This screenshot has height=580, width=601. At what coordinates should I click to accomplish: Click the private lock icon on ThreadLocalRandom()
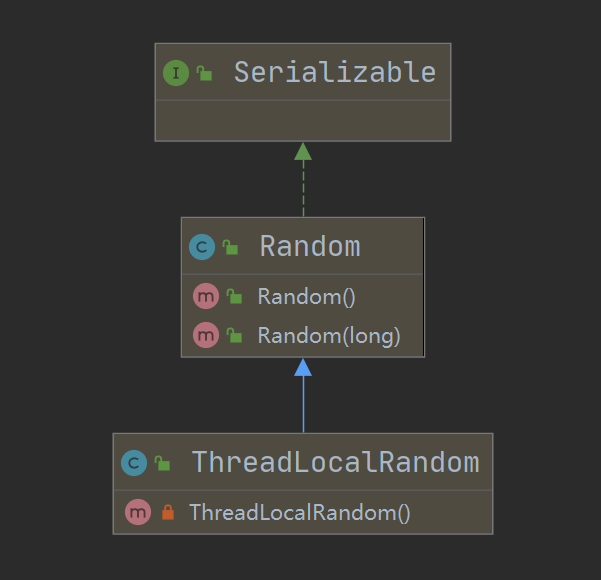tap(168, 512)
